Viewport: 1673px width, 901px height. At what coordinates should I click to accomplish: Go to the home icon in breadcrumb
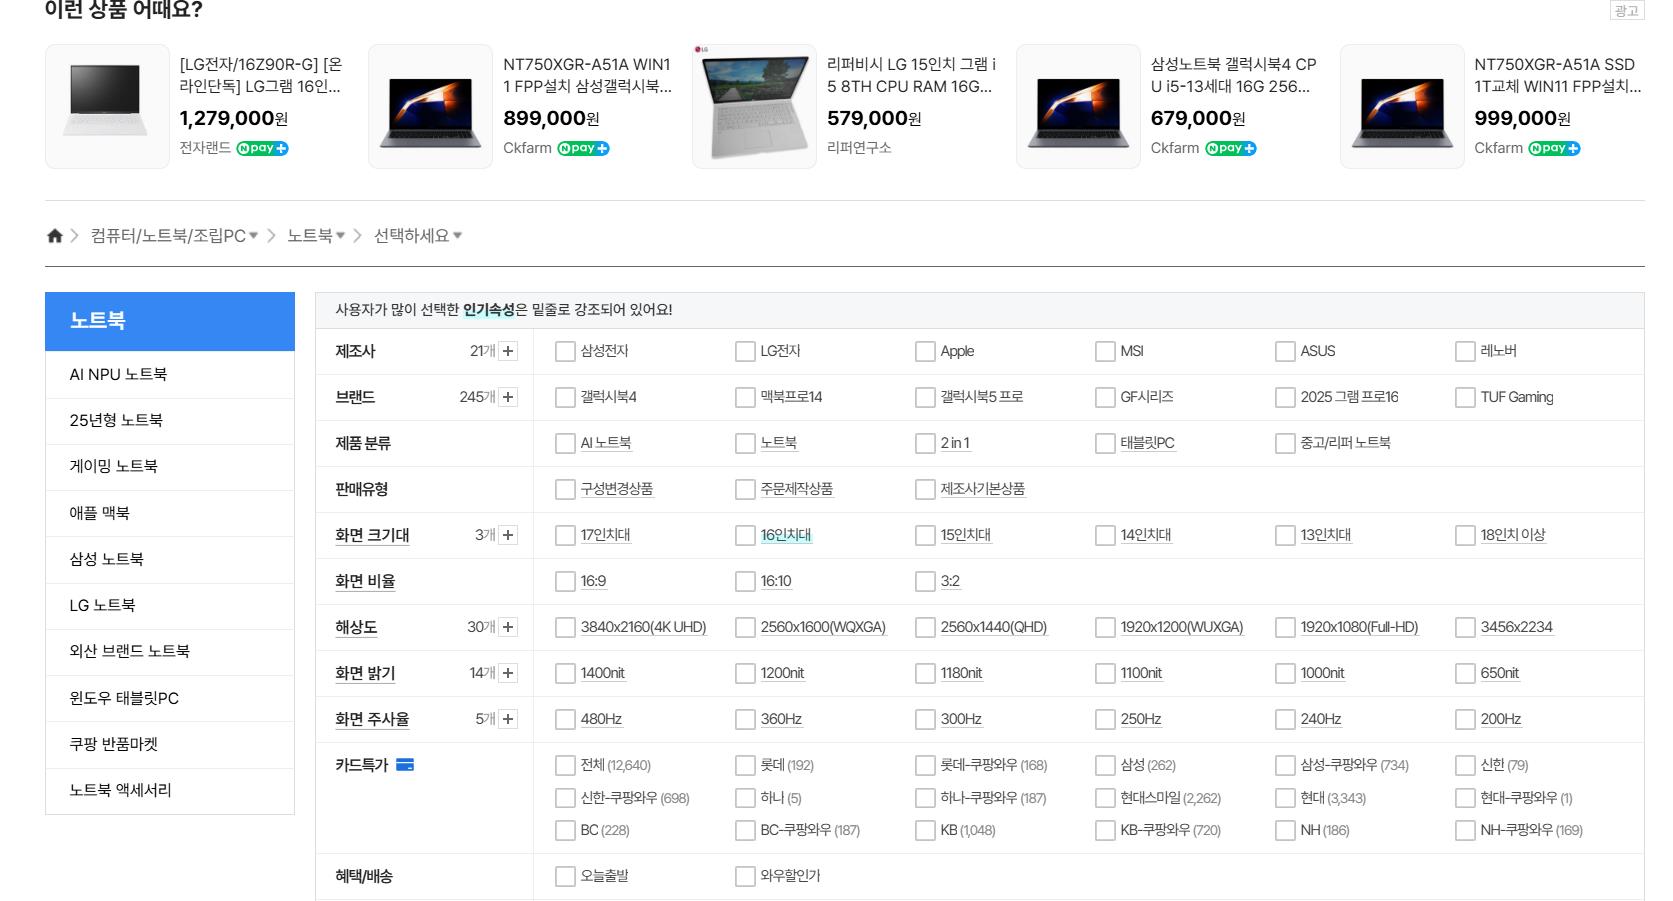coord(55,236)
